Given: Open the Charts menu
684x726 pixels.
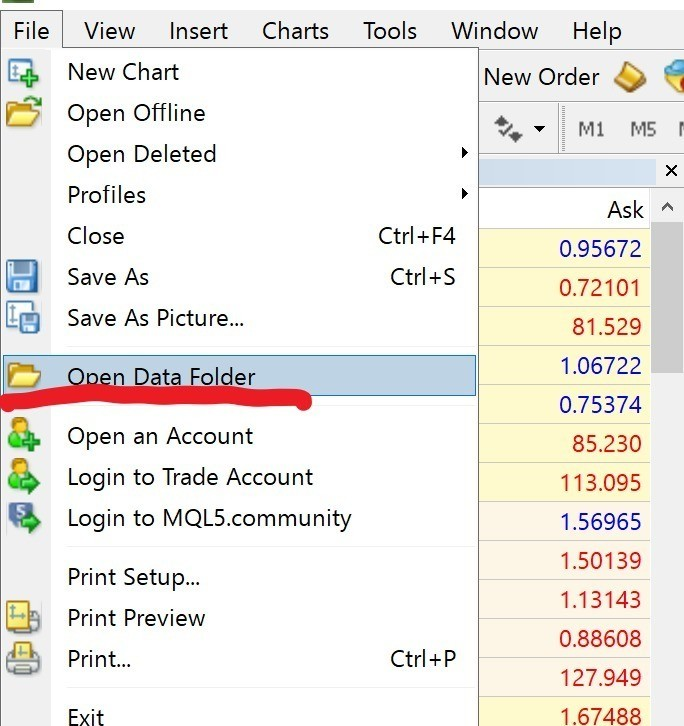Looking at the screenshot, I should (x=295, y=31).
